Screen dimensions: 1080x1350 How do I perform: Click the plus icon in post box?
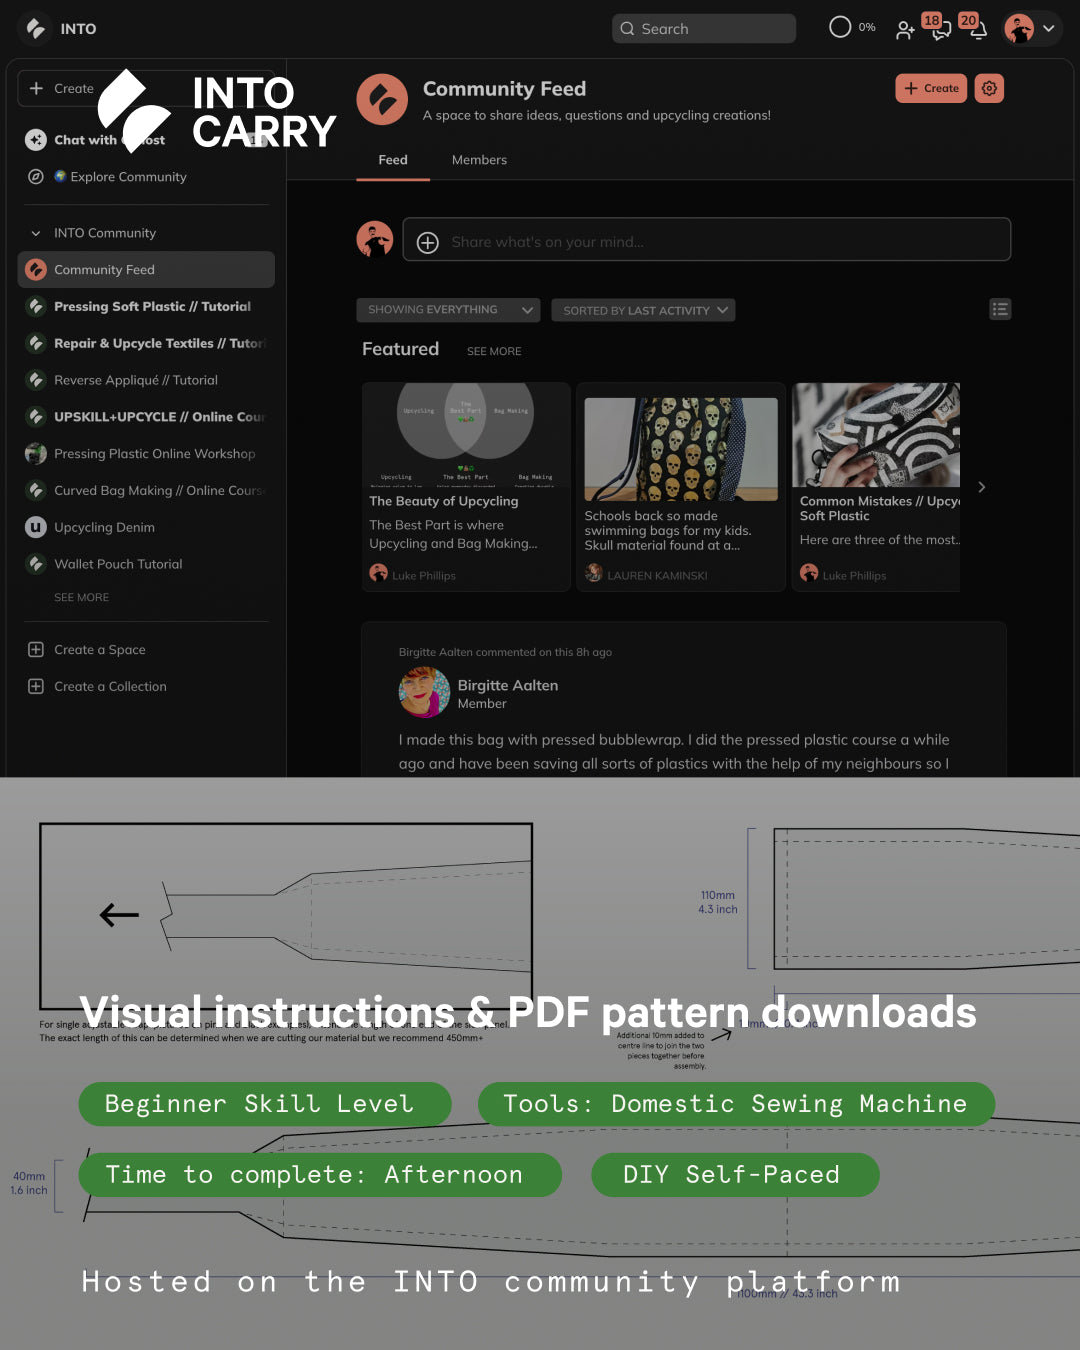428,242
